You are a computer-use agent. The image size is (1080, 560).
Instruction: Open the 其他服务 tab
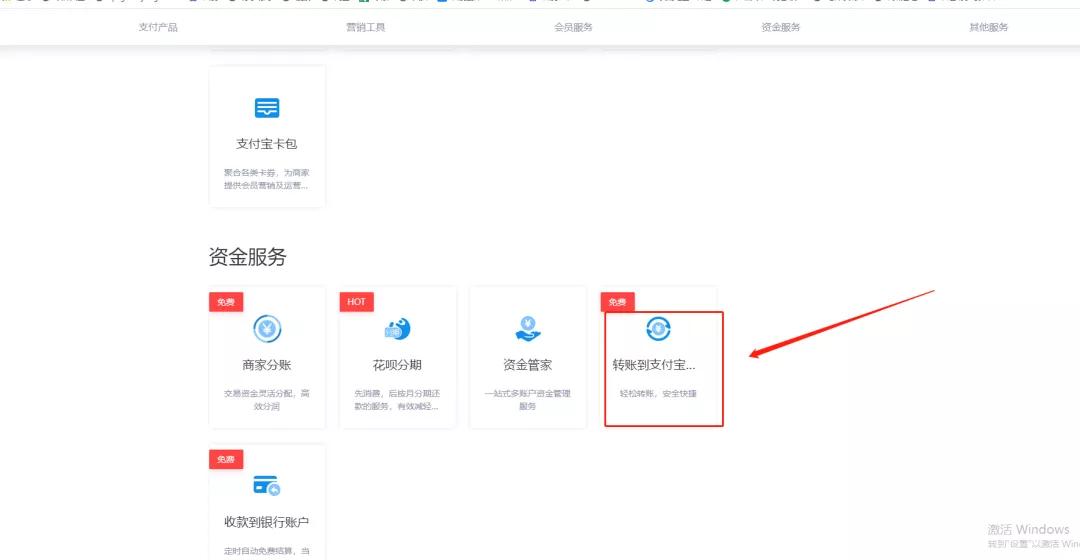click(988, 27)
